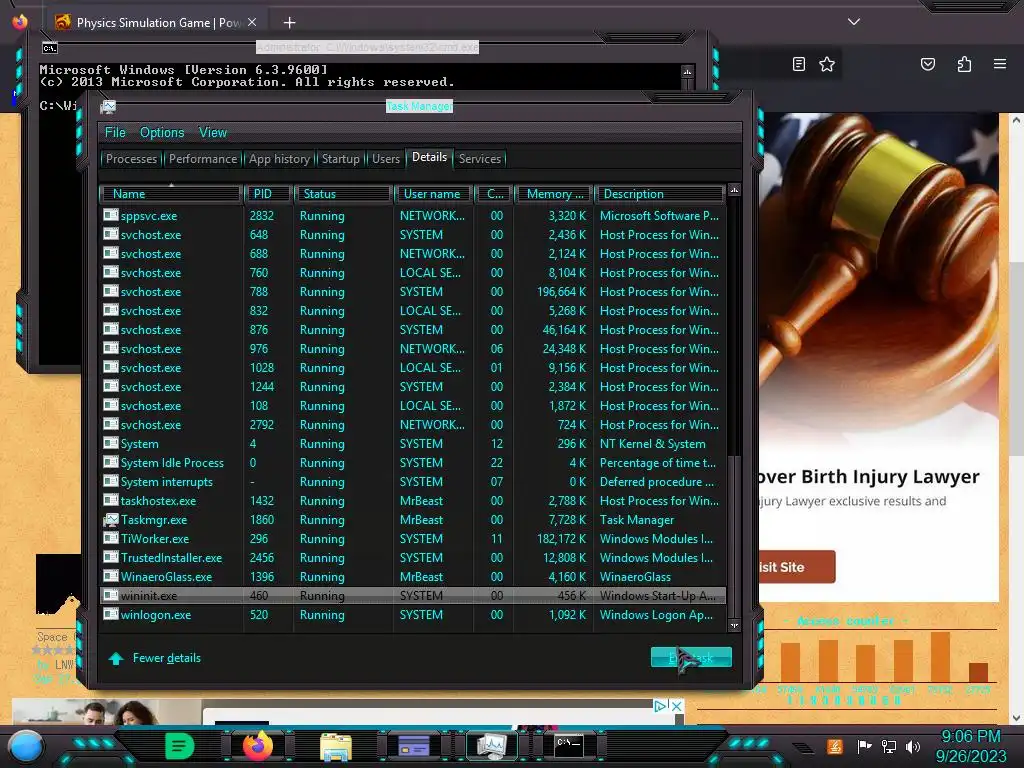Open a new Firefox tab
This screenshot has width=1024, height=768.
coord(289,23)
